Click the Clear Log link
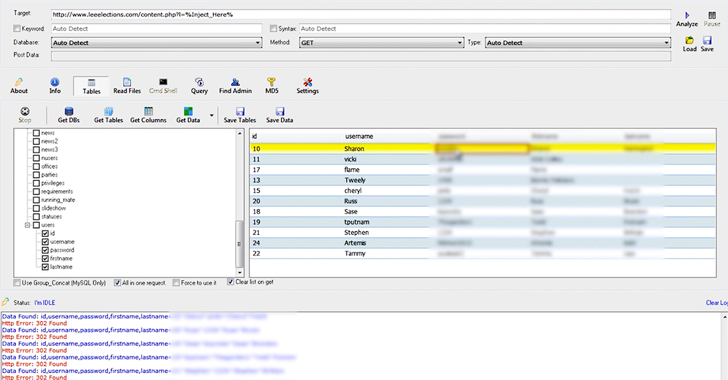This screenshot has height=380, width=728. [716, 302]
